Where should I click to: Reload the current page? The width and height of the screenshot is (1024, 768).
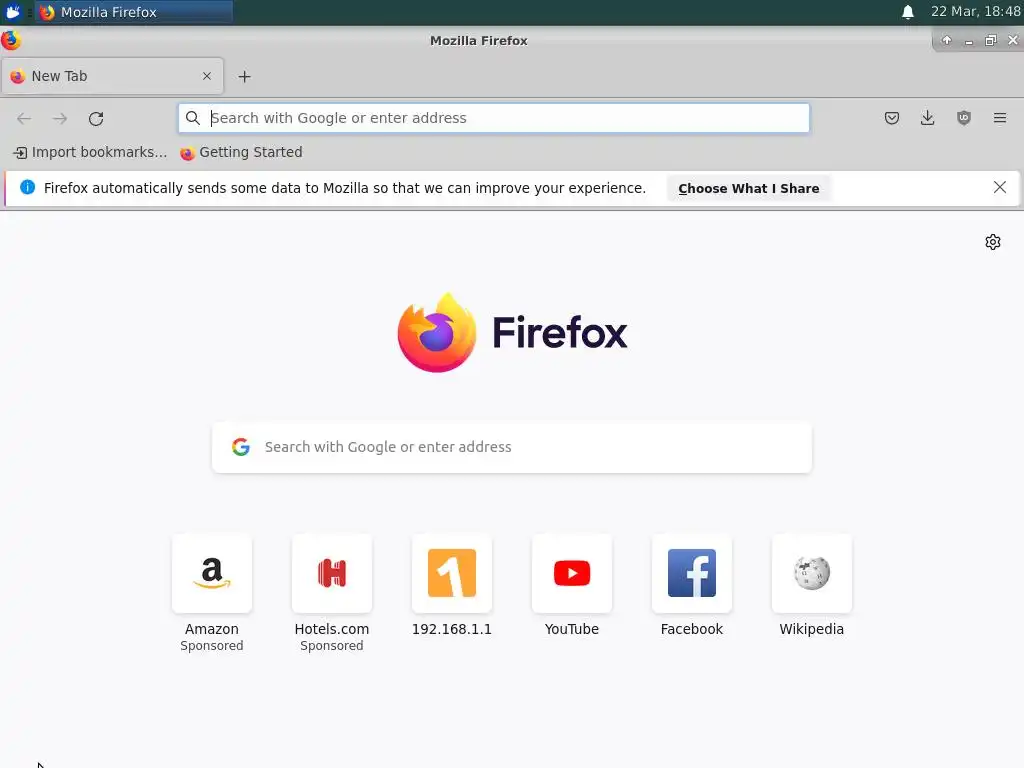click(96, 118)
